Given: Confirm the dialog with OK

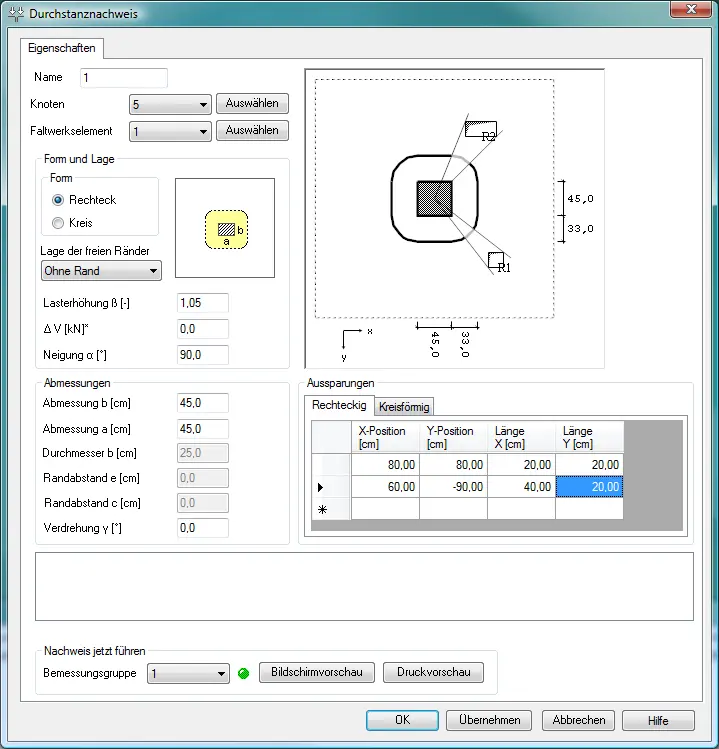Looking at the screenshot, I should (402, 720).
